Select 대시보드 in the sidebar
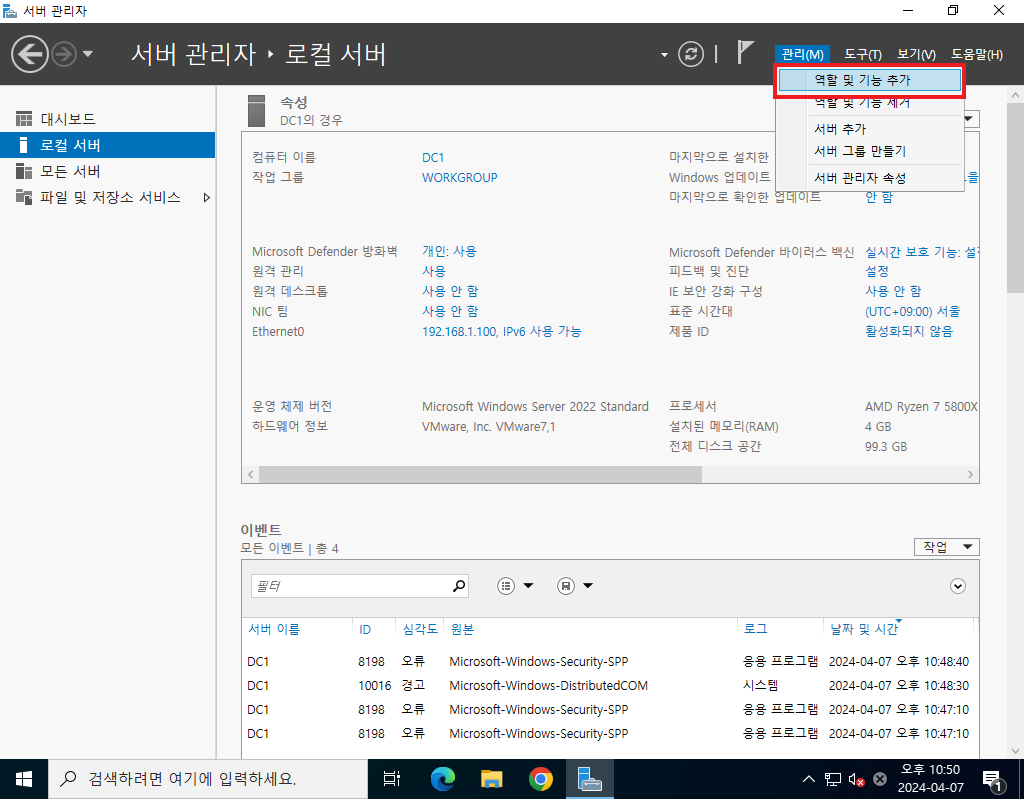1024x799 pixels. coord(107,119)
